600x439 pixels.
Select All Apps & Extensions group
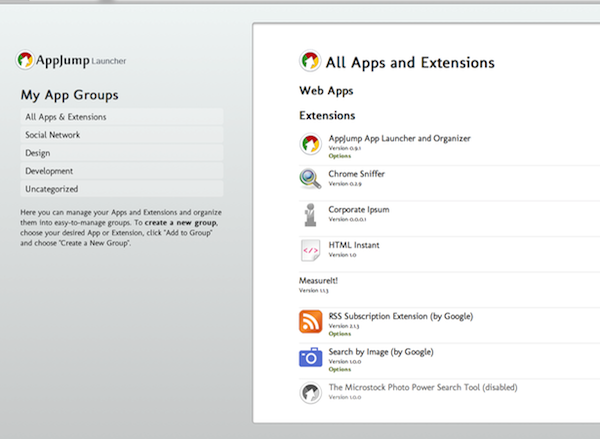coord(66,117)
